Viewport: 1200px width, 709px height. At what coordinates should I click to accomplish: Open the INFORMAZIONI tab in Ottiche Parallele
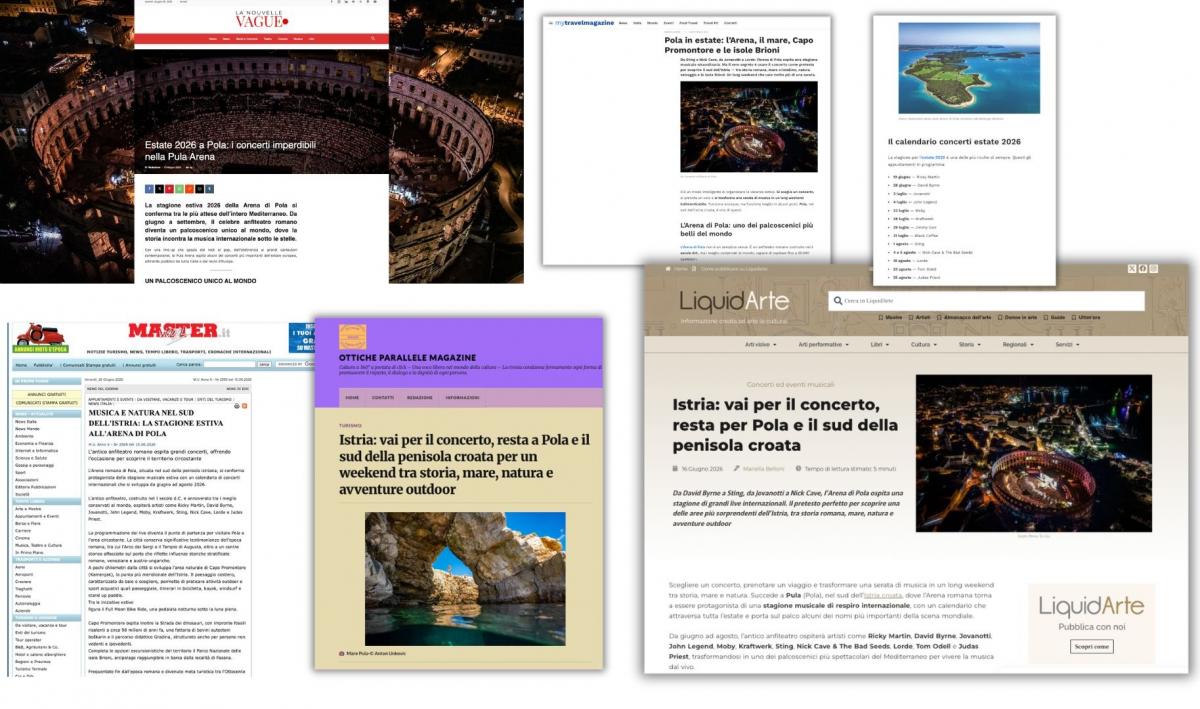[x=463, y=397]
